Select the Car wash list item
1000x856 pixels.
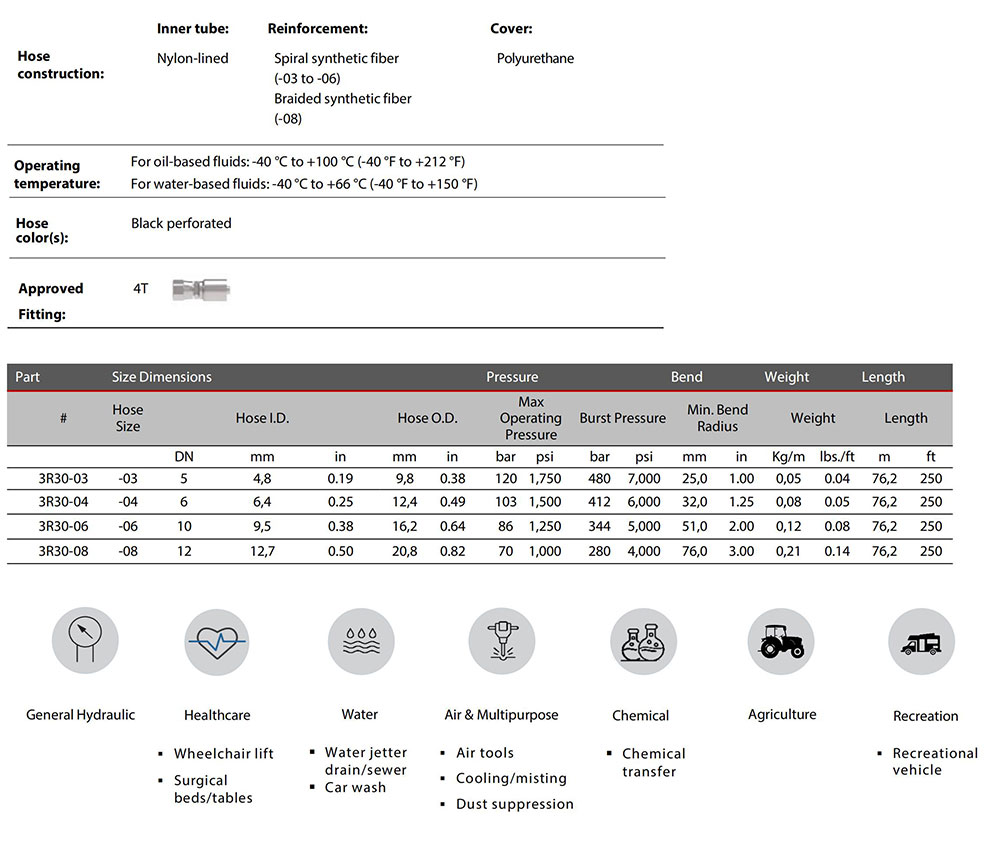click(x=355, y=788)
